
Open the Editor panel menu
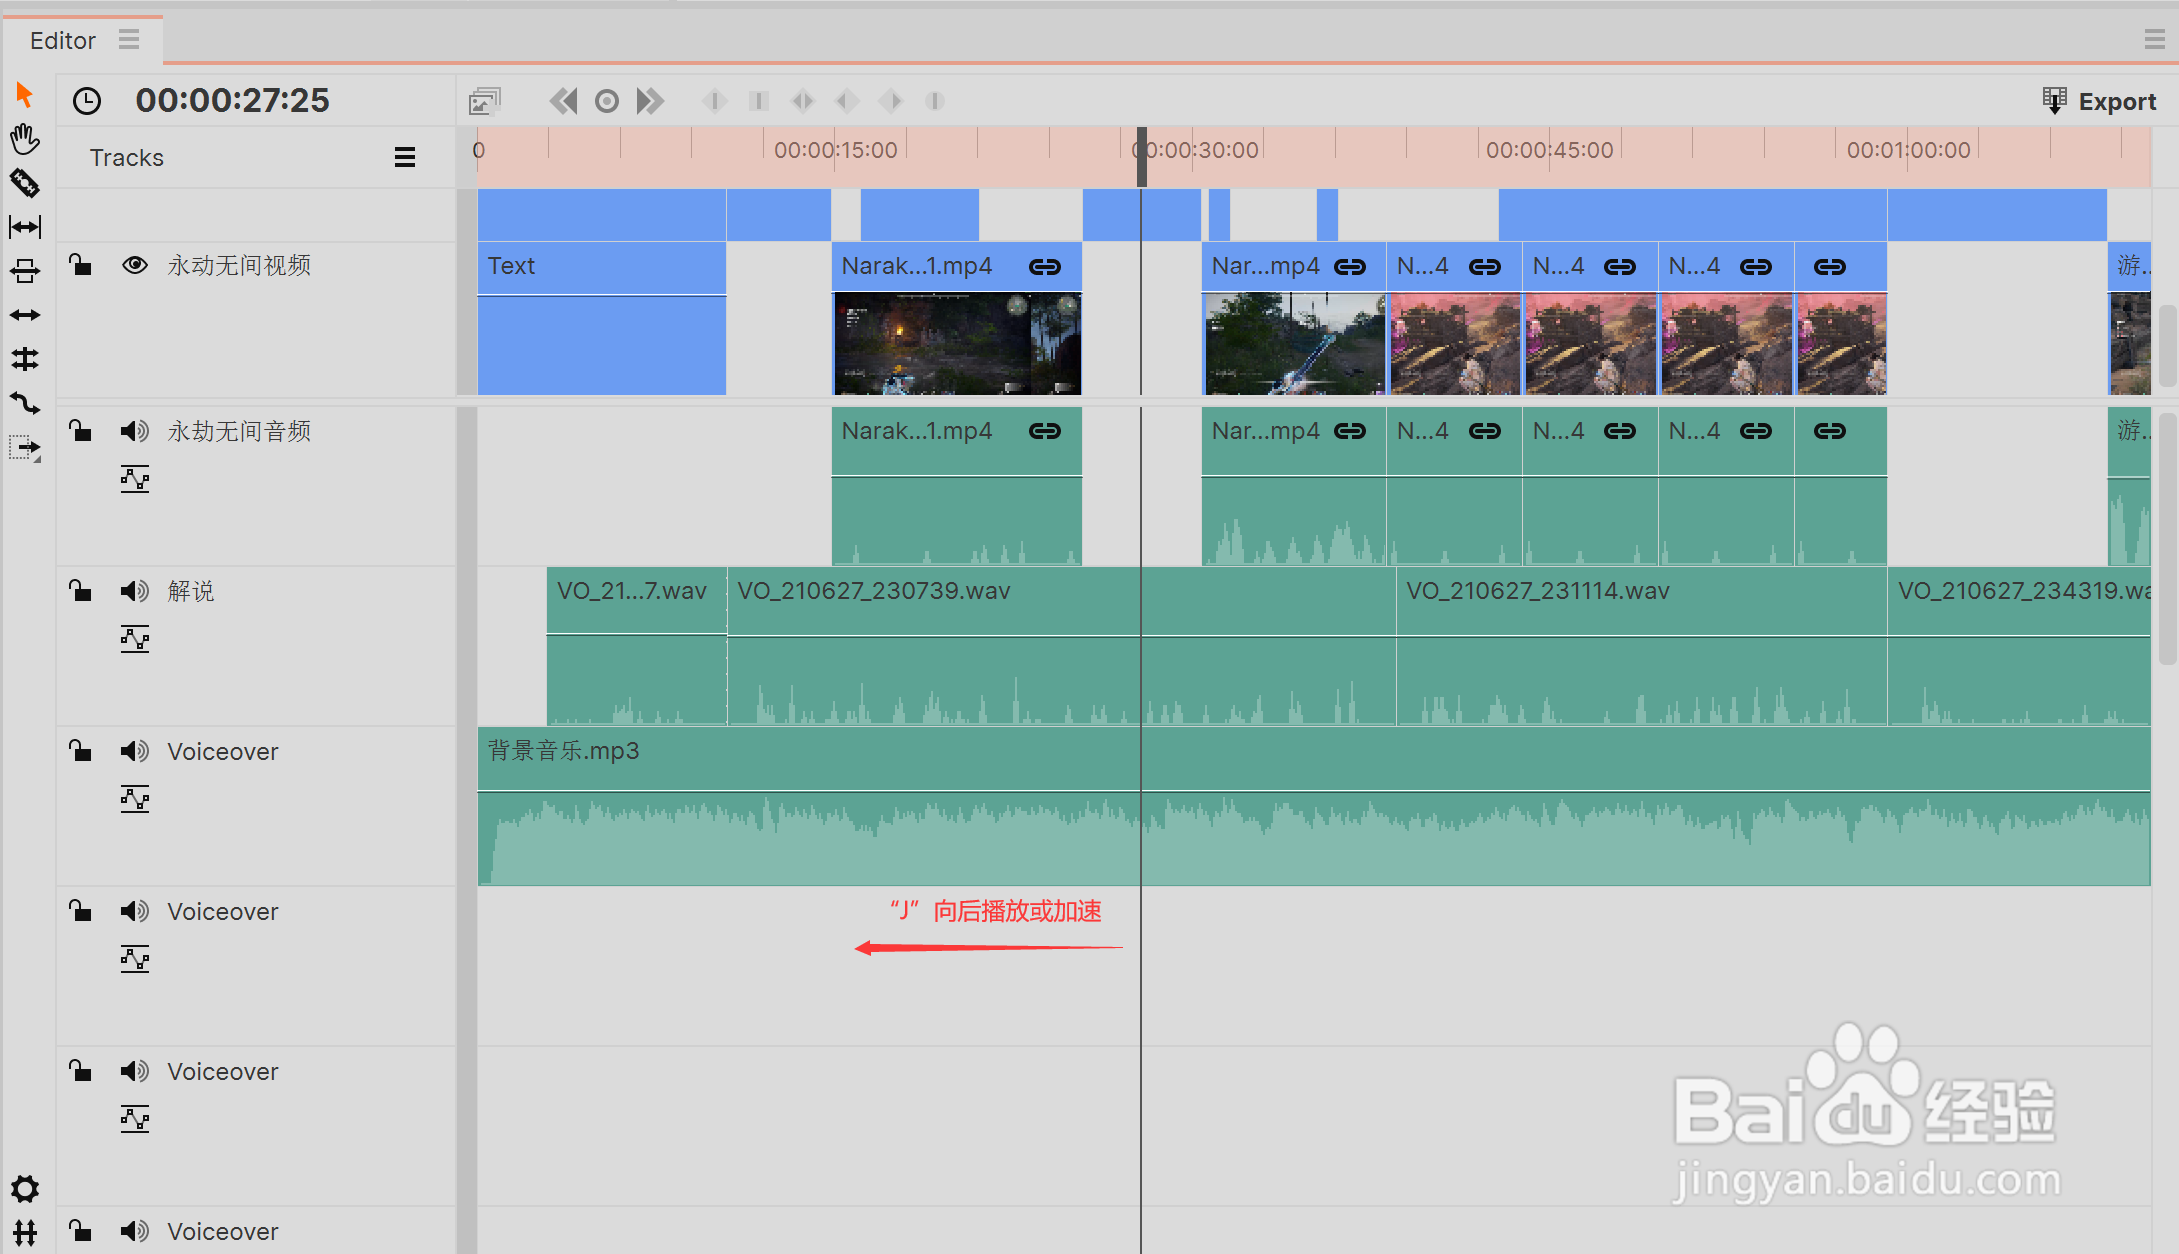[x=129, y=40]
